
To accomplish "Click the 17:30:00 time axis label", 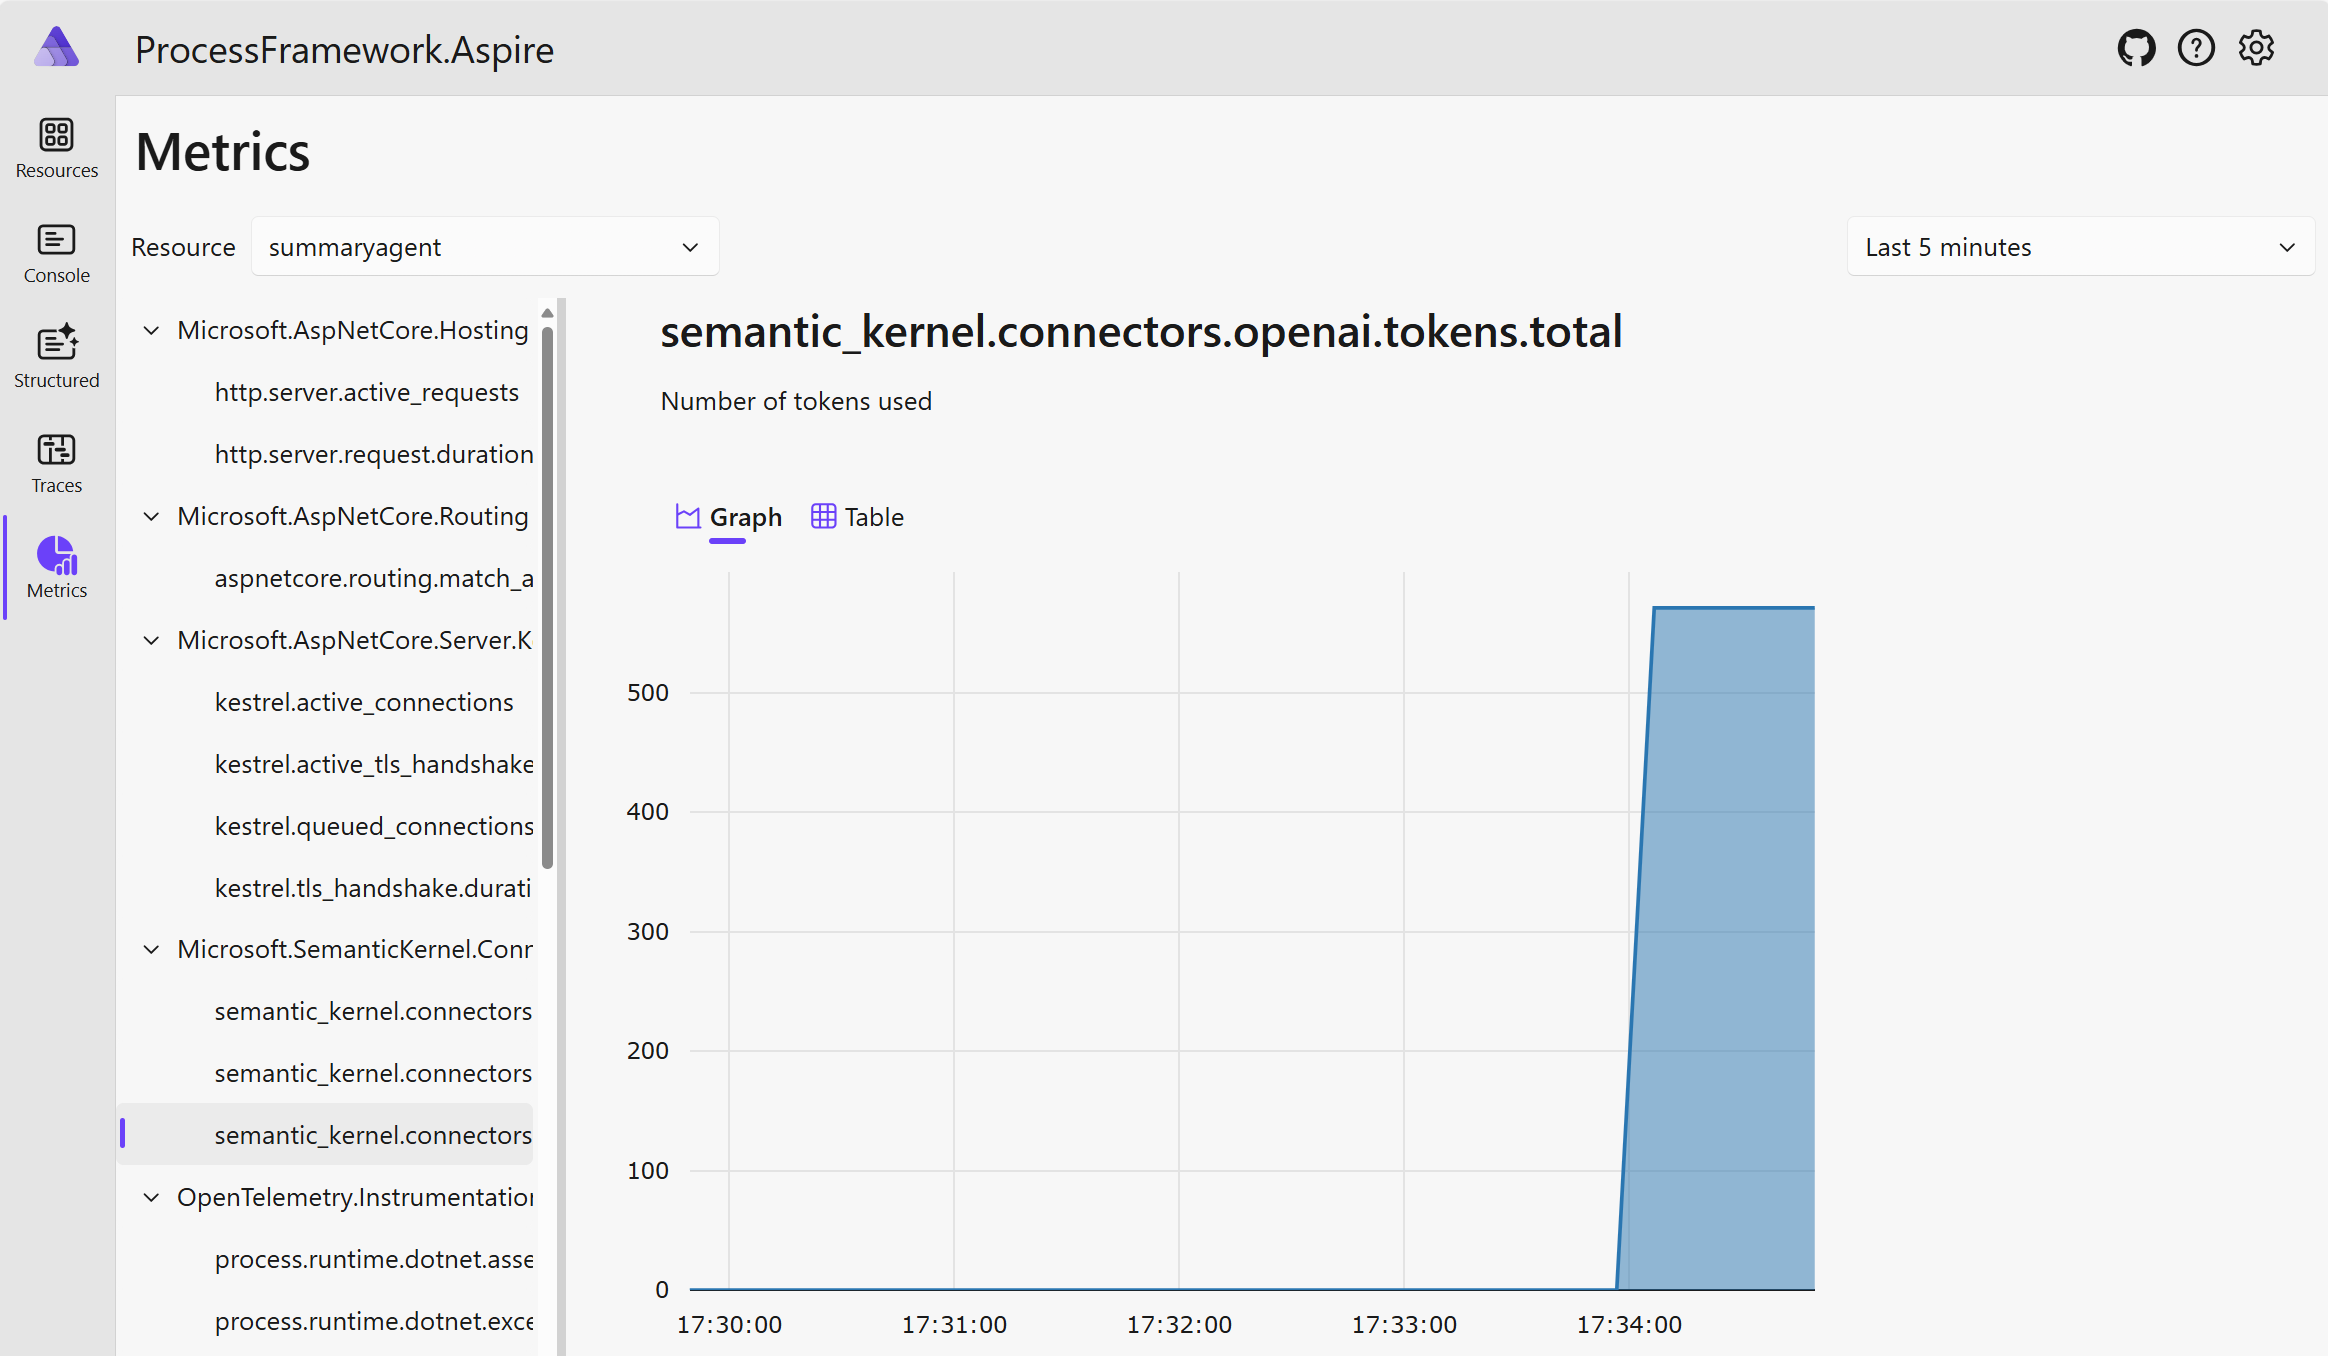I will point(729,1325).
